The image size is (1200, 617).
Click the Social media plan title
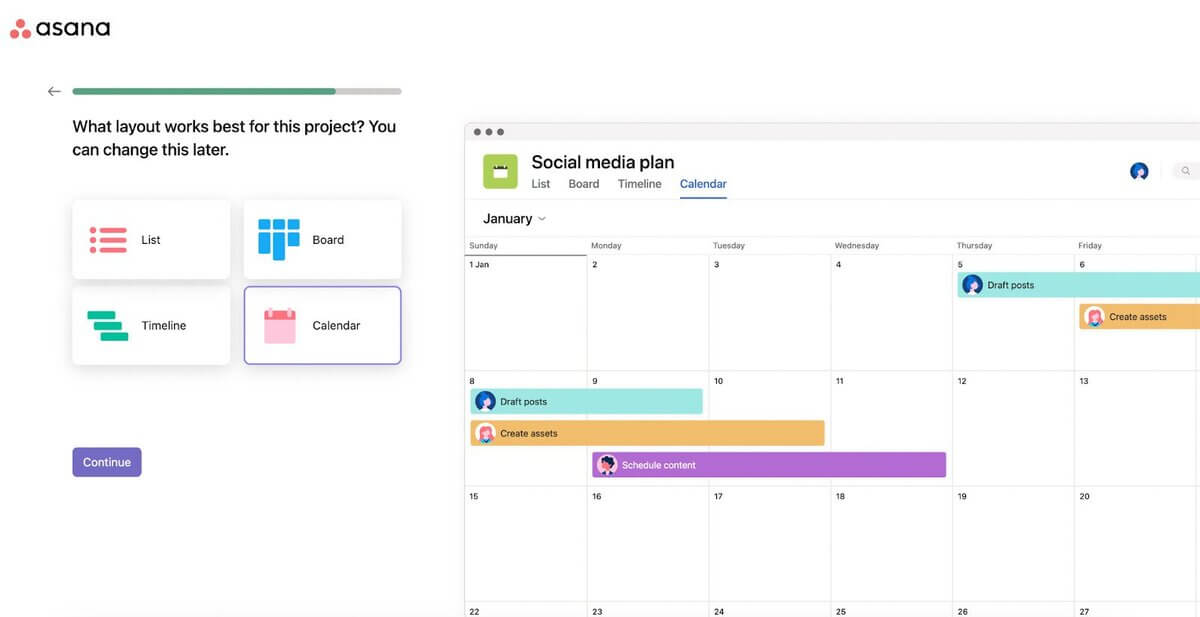point(603,161)
